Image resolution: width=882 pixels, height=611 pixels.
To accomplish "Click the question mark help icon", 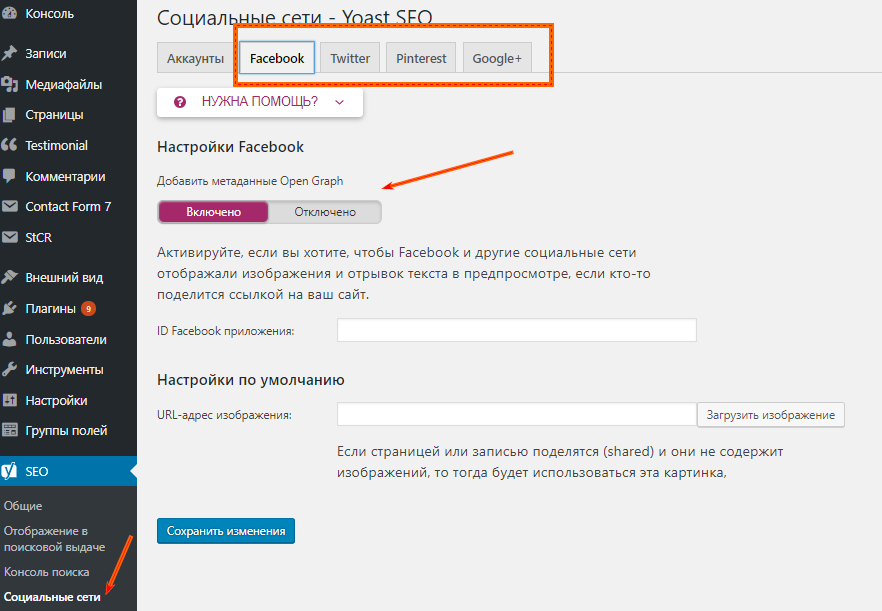I will [180, 102].
